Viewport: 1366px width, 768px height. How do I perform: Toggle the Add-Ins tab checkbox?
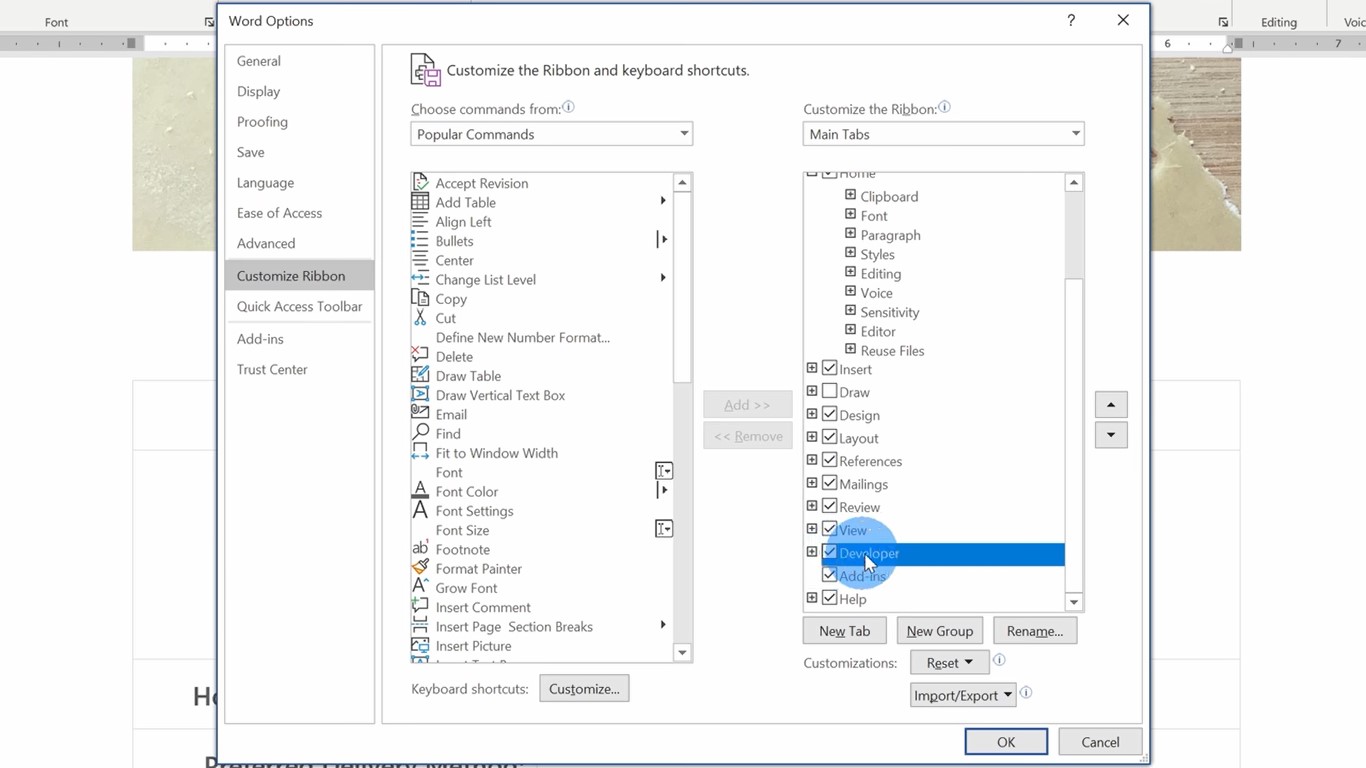(830, 576)
